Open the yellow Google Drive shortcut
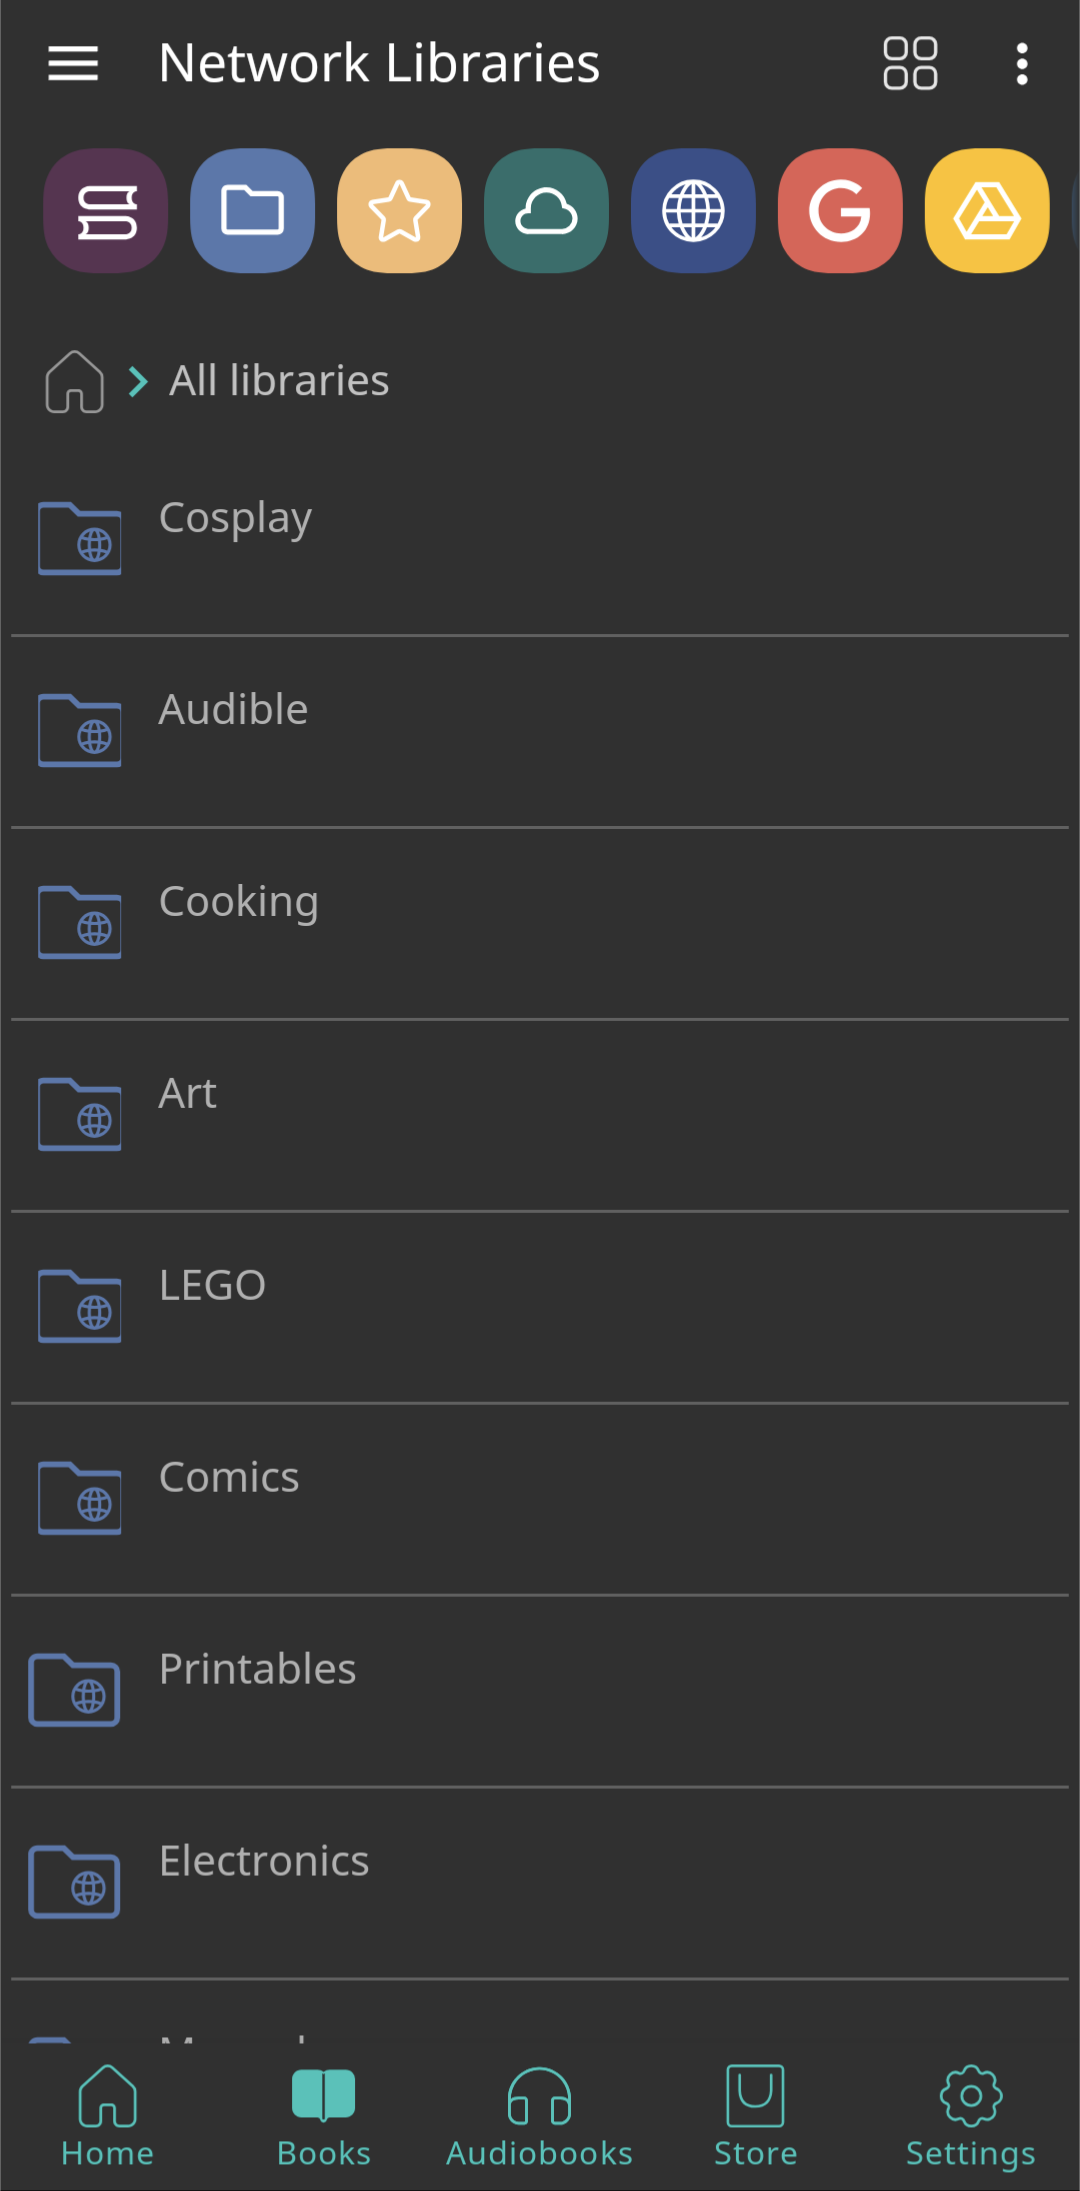The image size is (1080, 2191). (987, 211)
